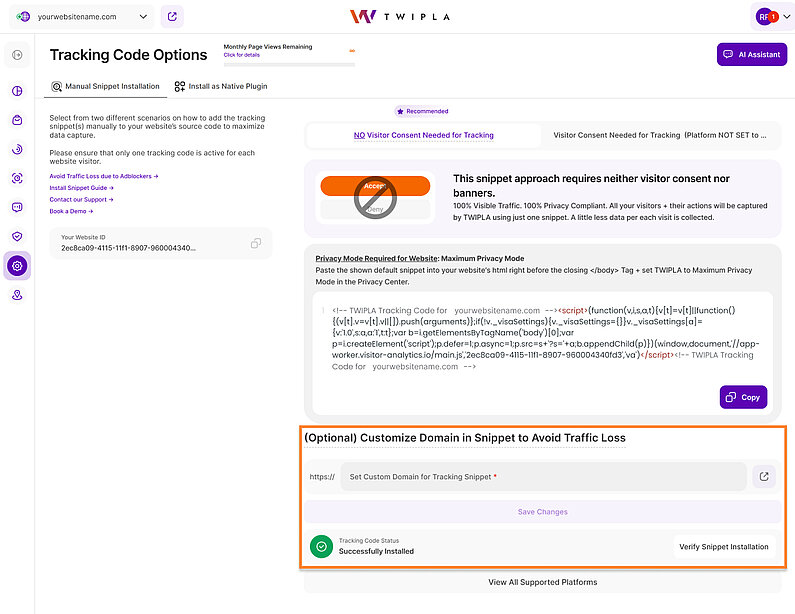Open the privacy shield sidebar icon
Viewport: 795px width, 614px height.
coord(17,236)
